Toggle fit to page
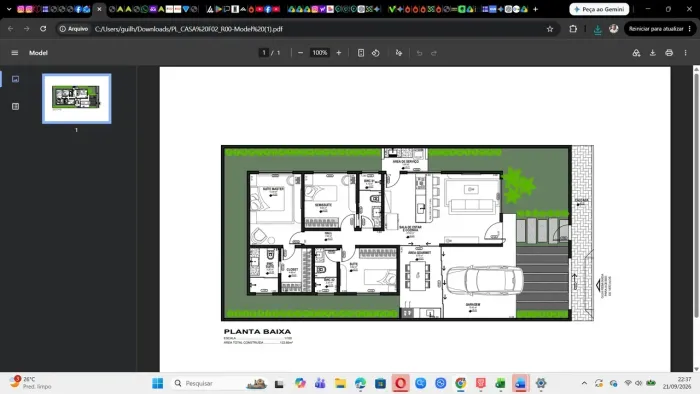The width and height of the screenshot is (700, 394). click(x=361, y=53)
